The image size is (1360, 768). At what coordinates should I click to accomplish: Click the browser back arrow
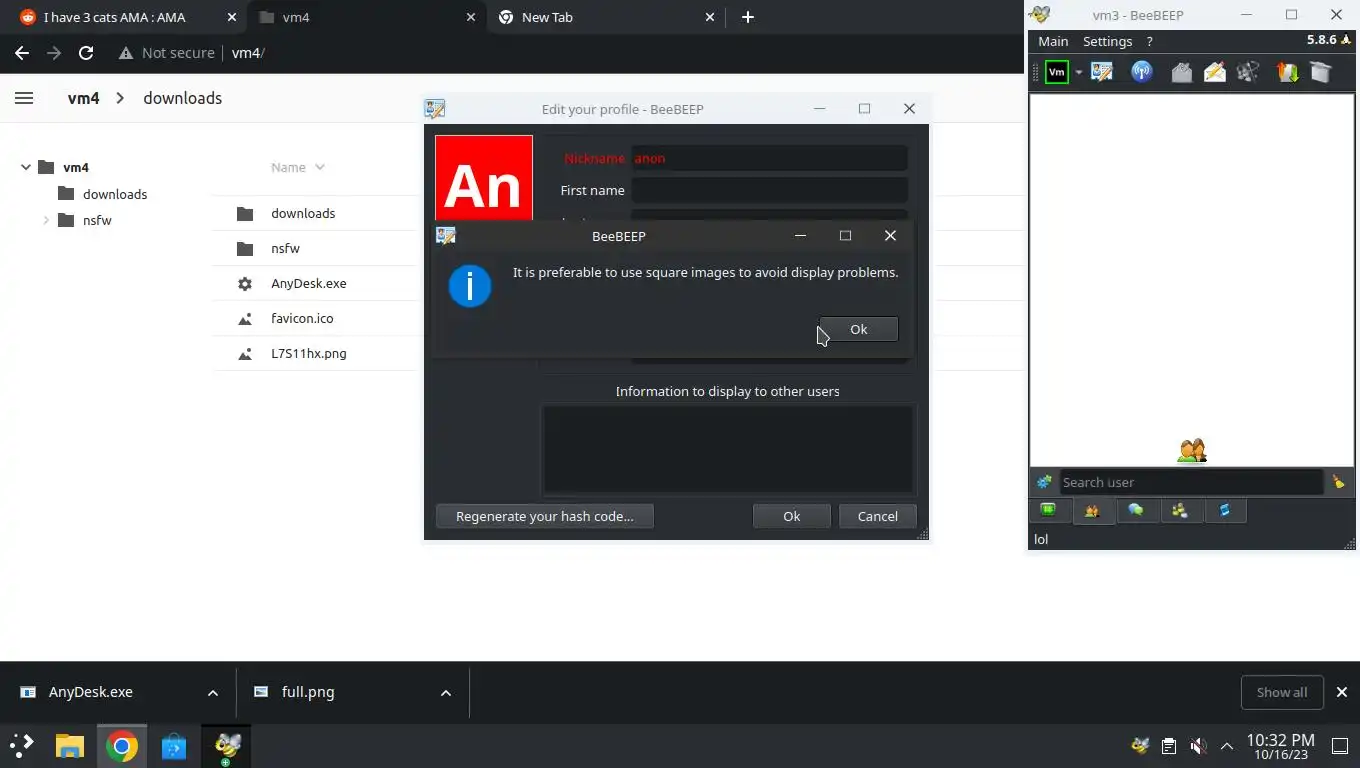pos(22,53)
